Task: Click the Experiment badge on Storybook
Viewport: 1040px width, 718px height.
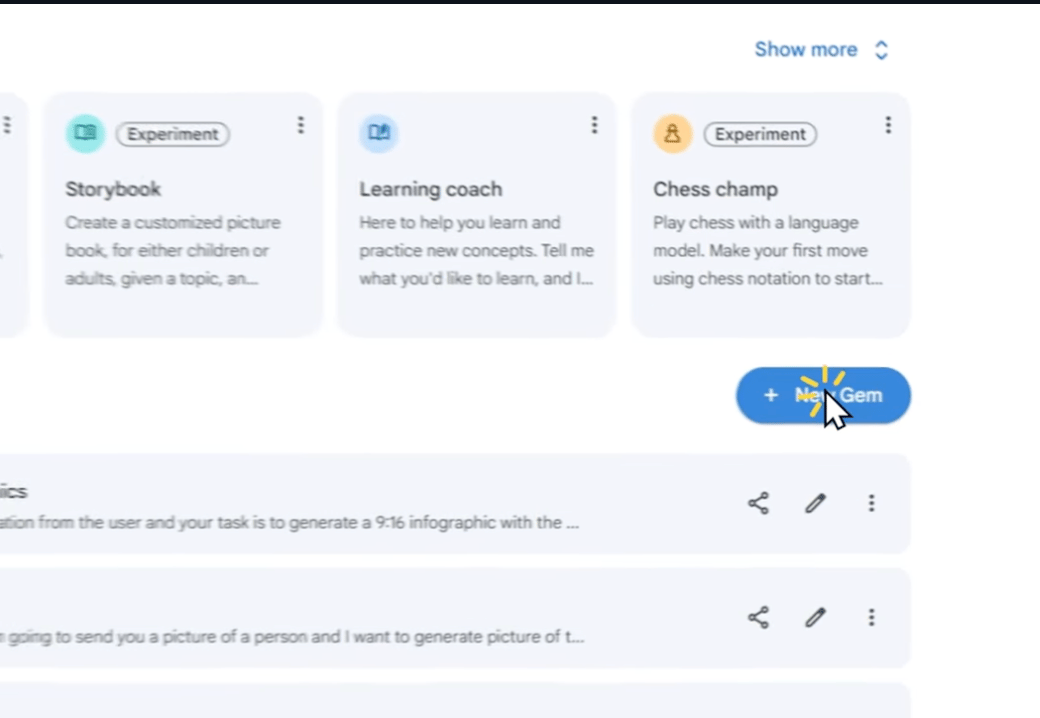Action: 173,134
